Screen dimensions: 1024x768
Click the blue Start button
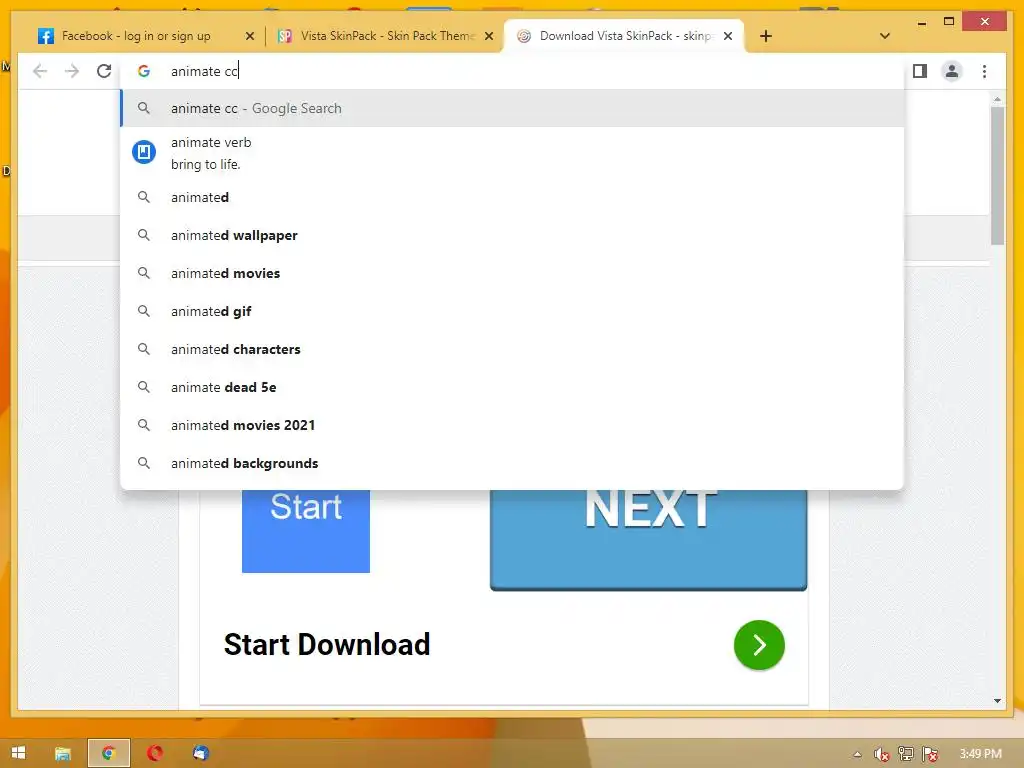click(x=306, y=531)
